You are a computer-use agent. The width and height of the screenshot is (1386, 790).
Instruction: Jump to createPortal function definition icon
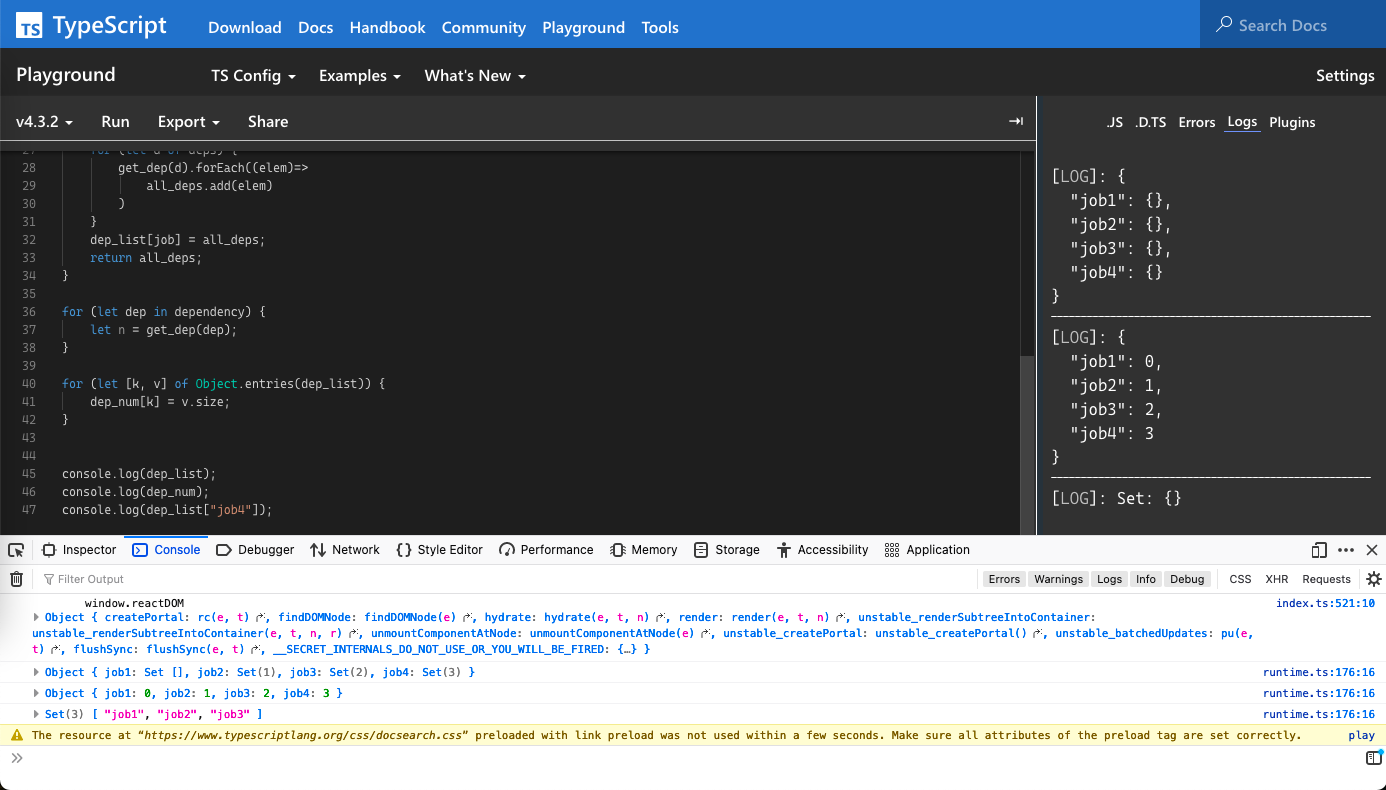(262, 618)
